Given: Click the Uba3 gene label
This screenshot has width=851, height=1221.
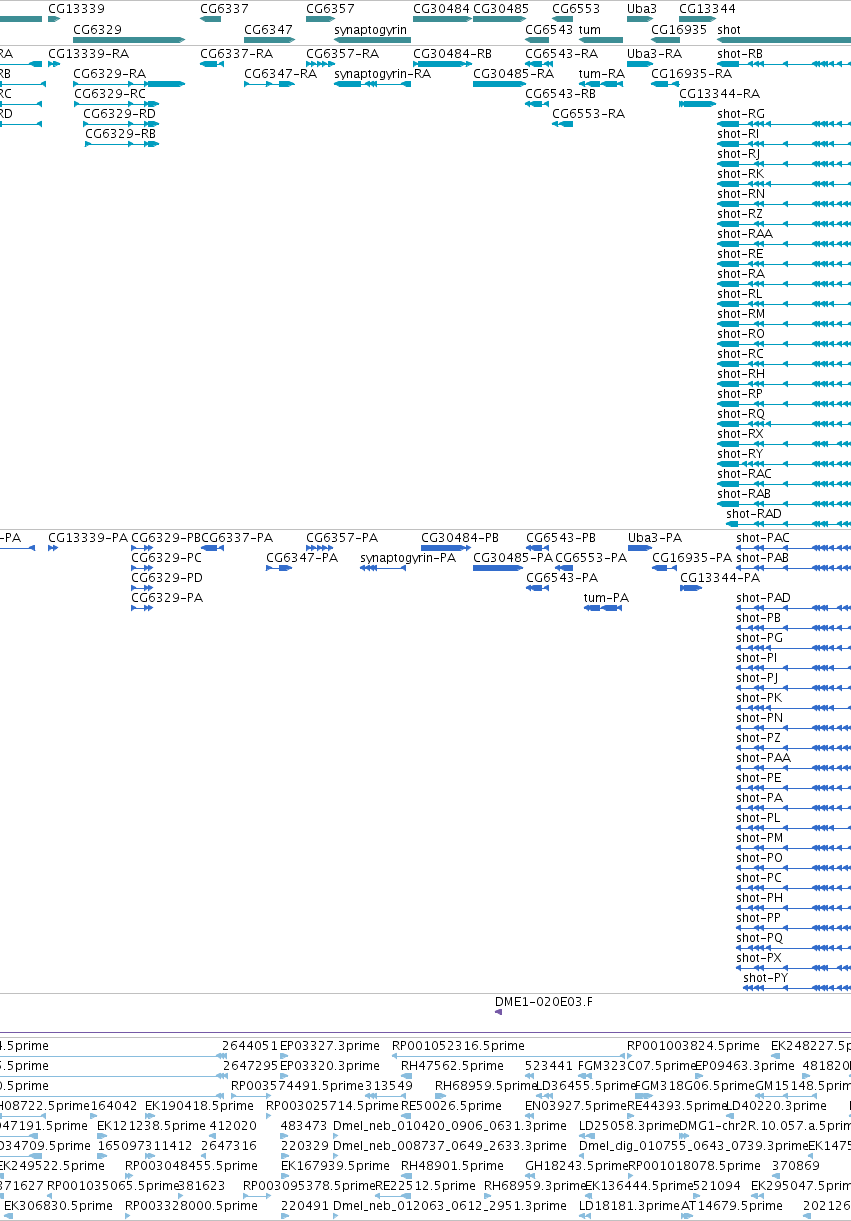Looking at the screenshot, I should [x=642, y=9].
